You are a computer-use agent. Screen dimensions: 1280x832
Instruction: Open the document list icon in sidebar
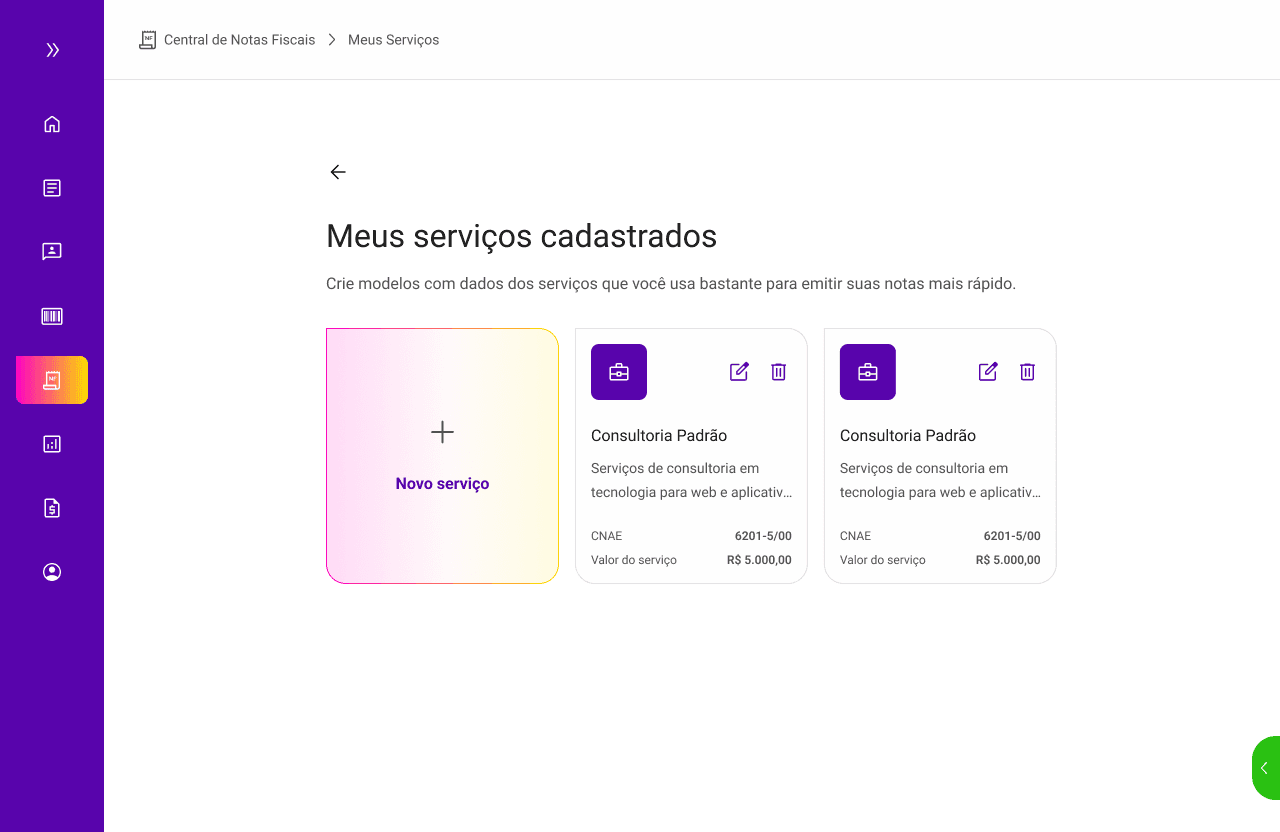tap(52, 188)
